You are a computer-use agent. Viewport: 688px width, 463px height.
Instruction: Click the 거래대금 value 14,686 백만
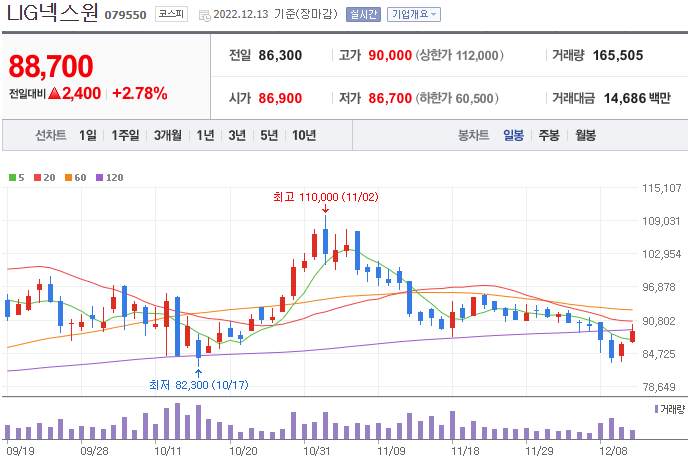(637, 98)
